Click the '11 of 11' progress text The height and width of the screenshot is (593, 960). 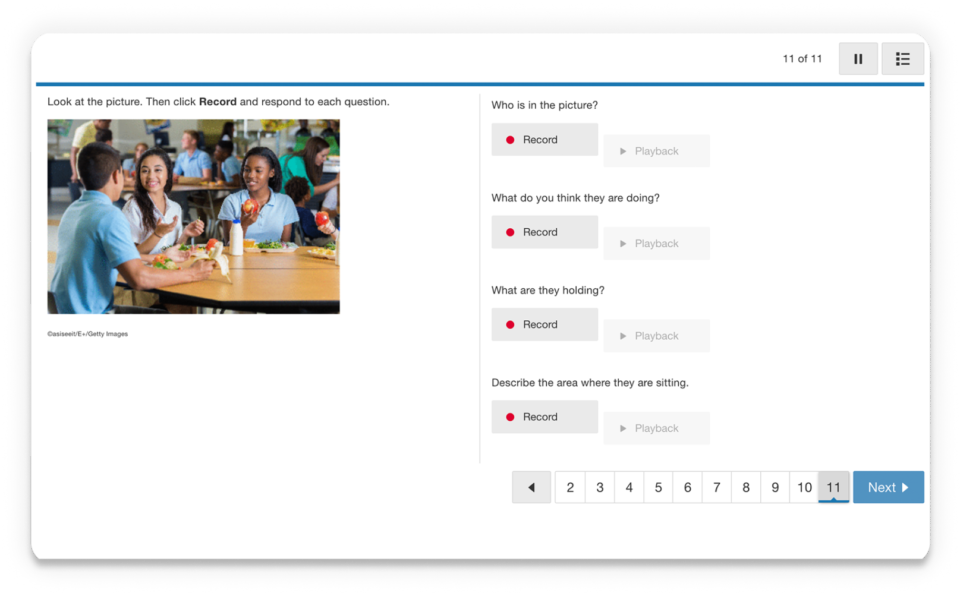tap(802, 59)
